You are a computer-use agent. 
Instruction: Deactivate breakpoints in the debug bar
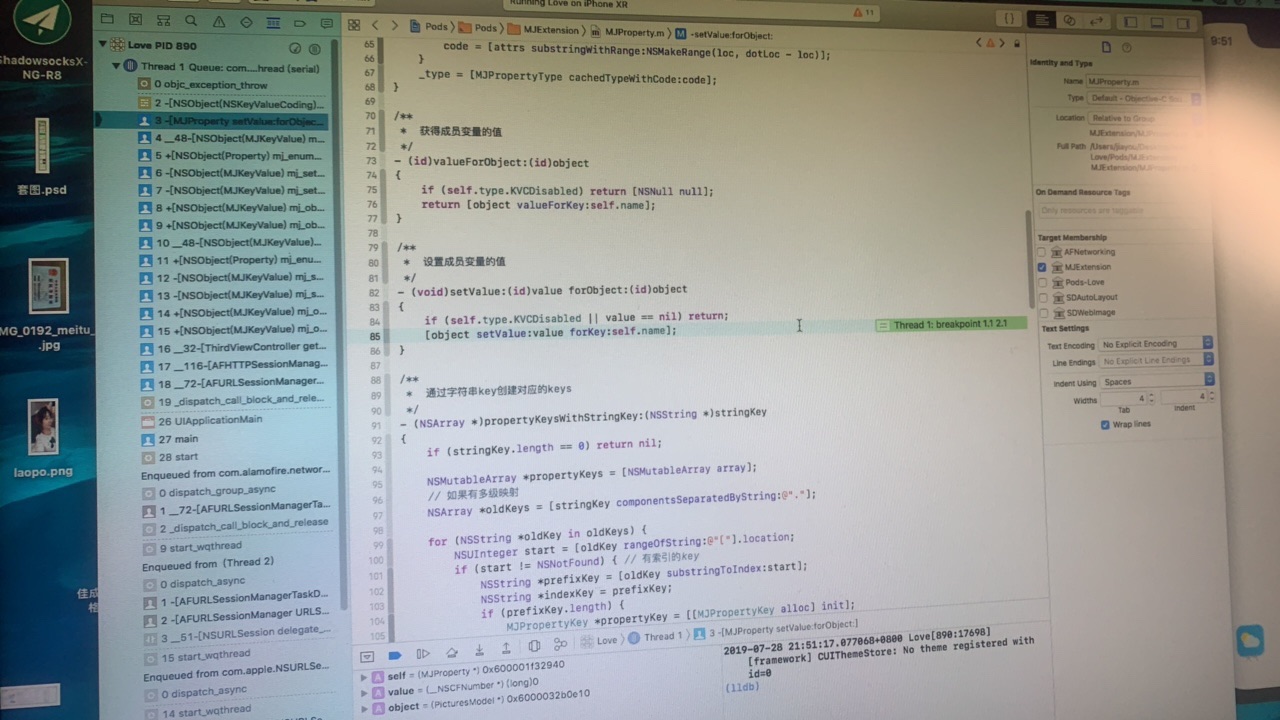395,655
